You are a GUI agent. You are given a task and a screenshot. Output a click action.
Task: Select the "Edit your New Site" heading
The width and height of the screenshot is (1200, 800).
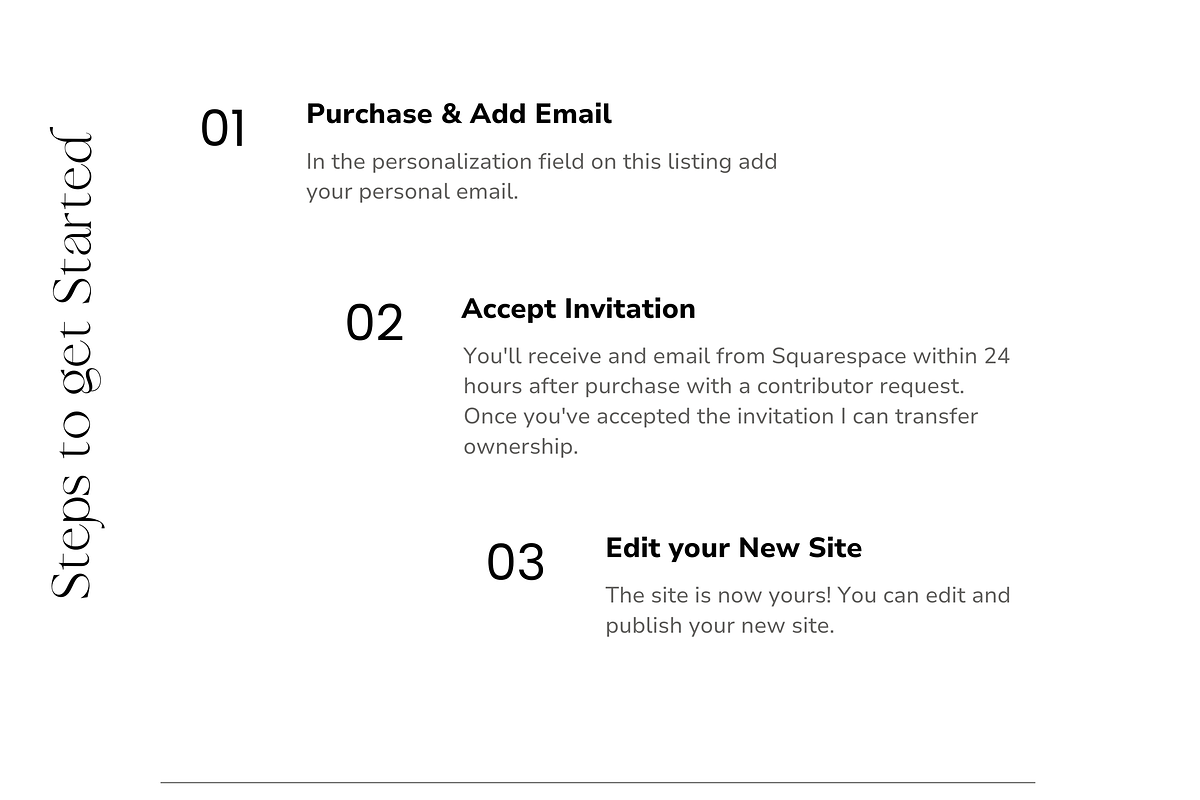pos(733,548)
